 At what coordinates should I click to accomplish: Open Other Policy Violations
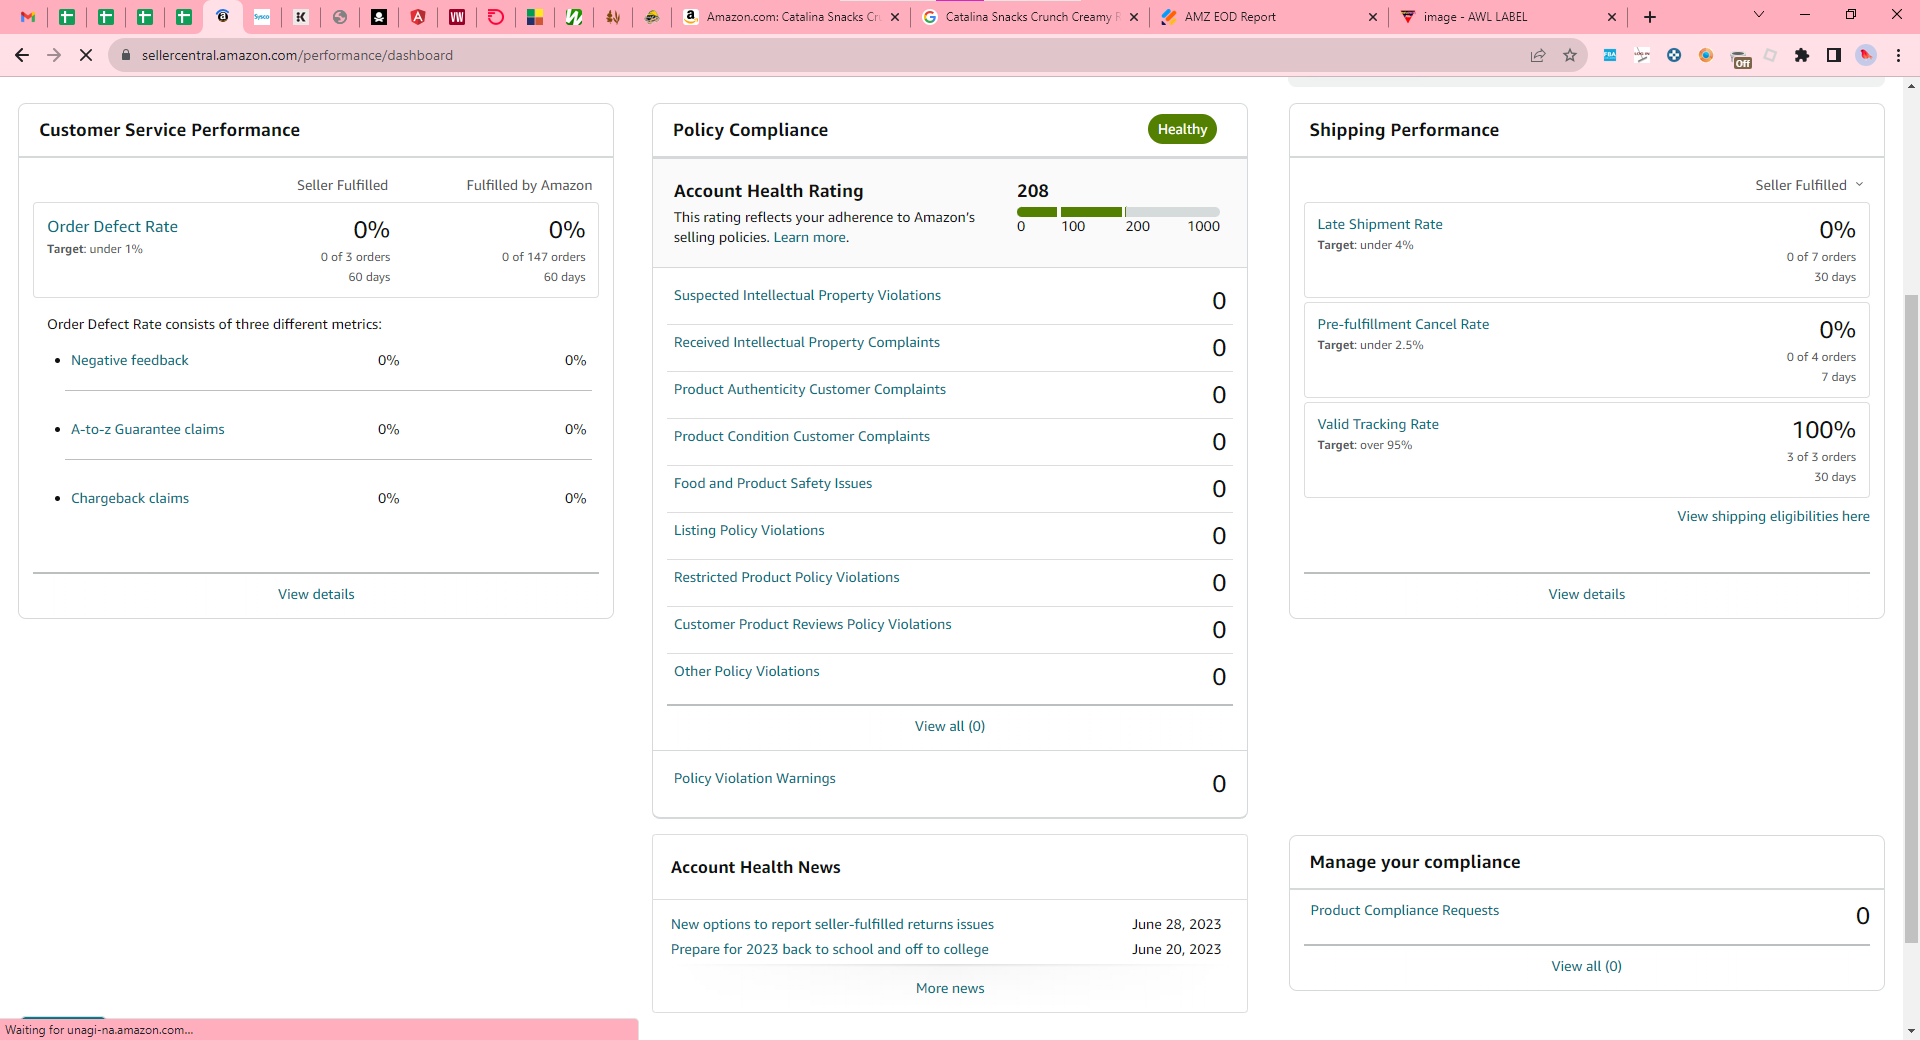pos(747,671)
